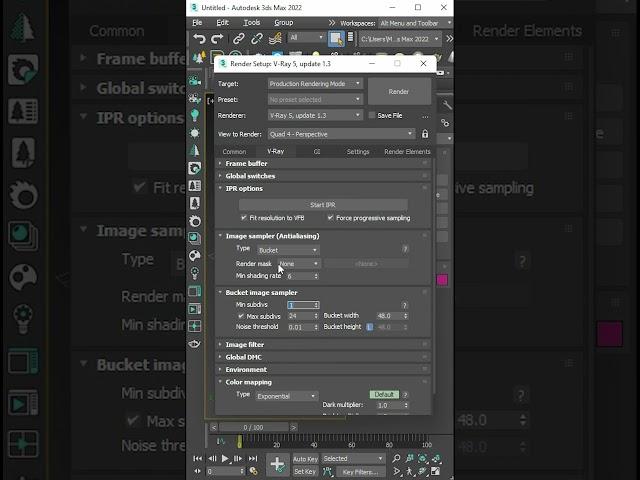This screenshot has height=480, width=640.
Task: Expand the menu bar overflow arrows
Action: tap(332, 23)
